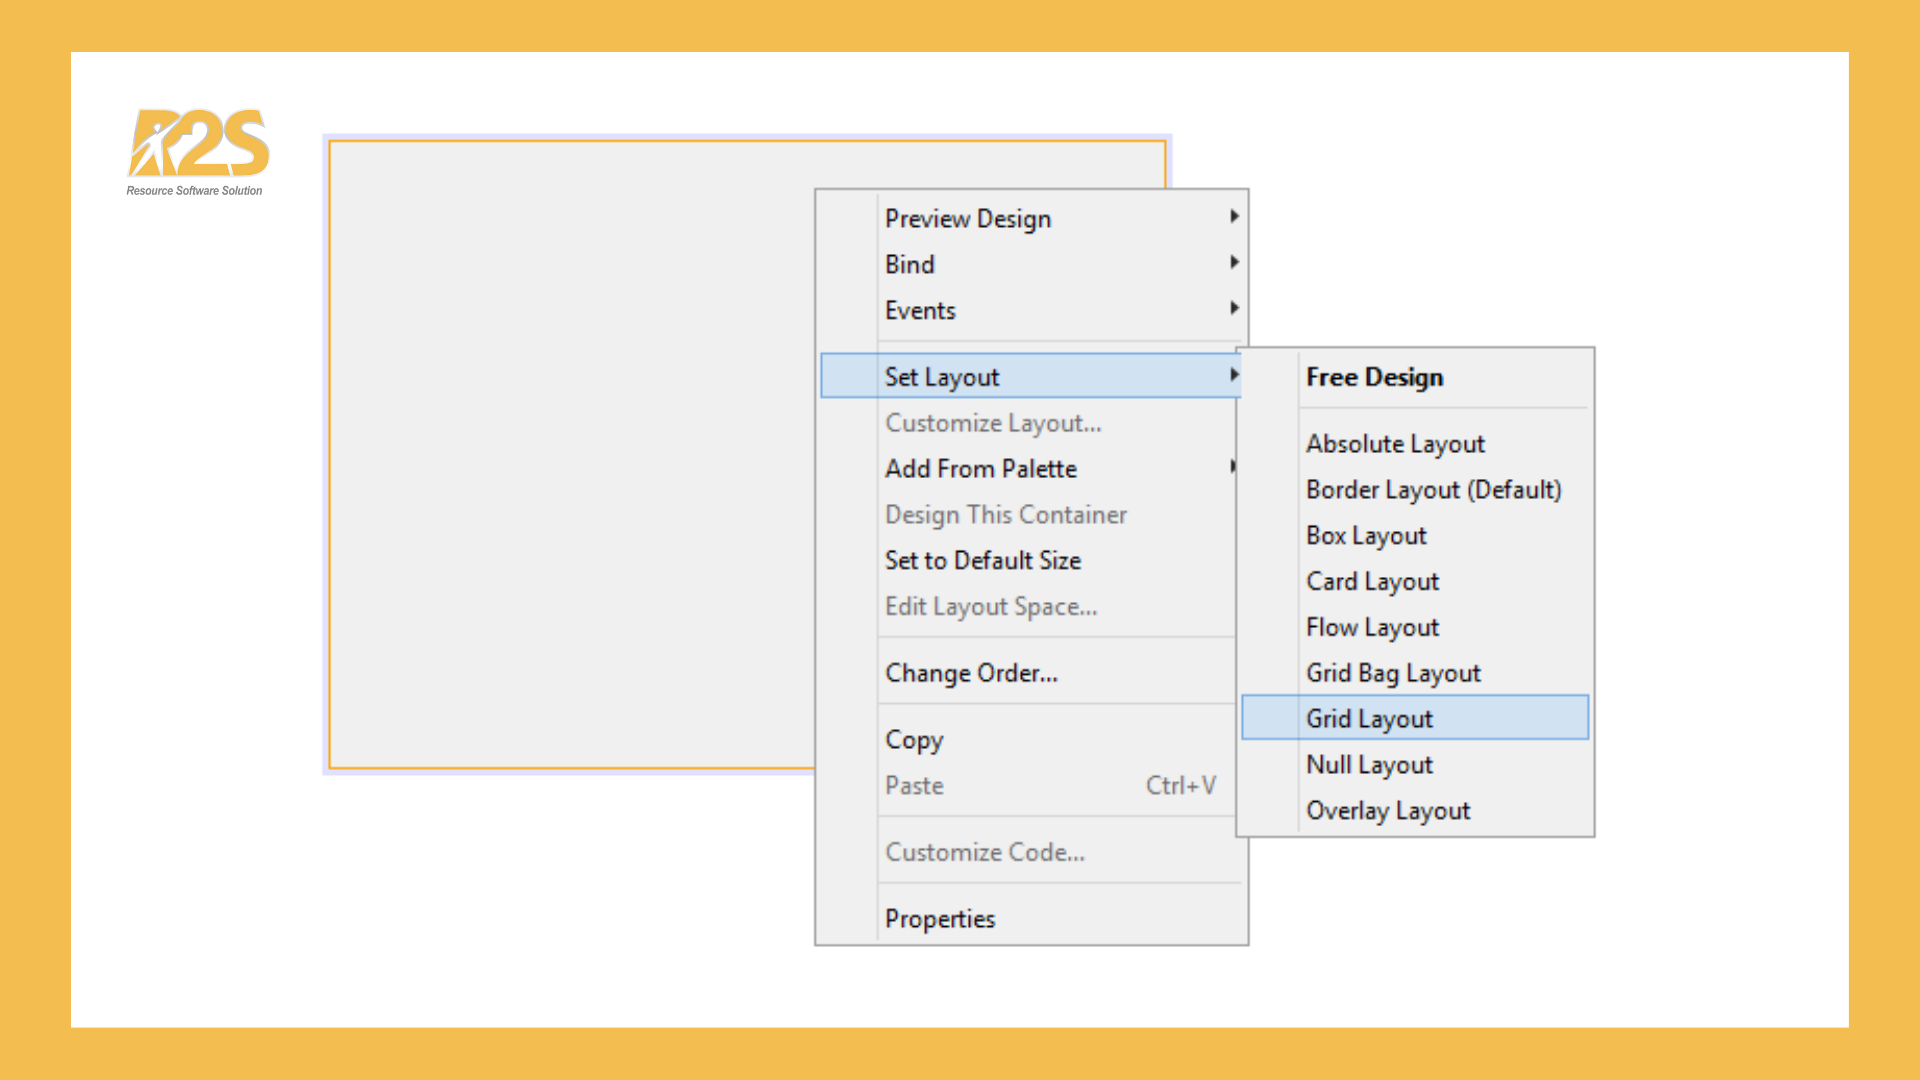Open Properties from the context menu

[x=940, y=919]
